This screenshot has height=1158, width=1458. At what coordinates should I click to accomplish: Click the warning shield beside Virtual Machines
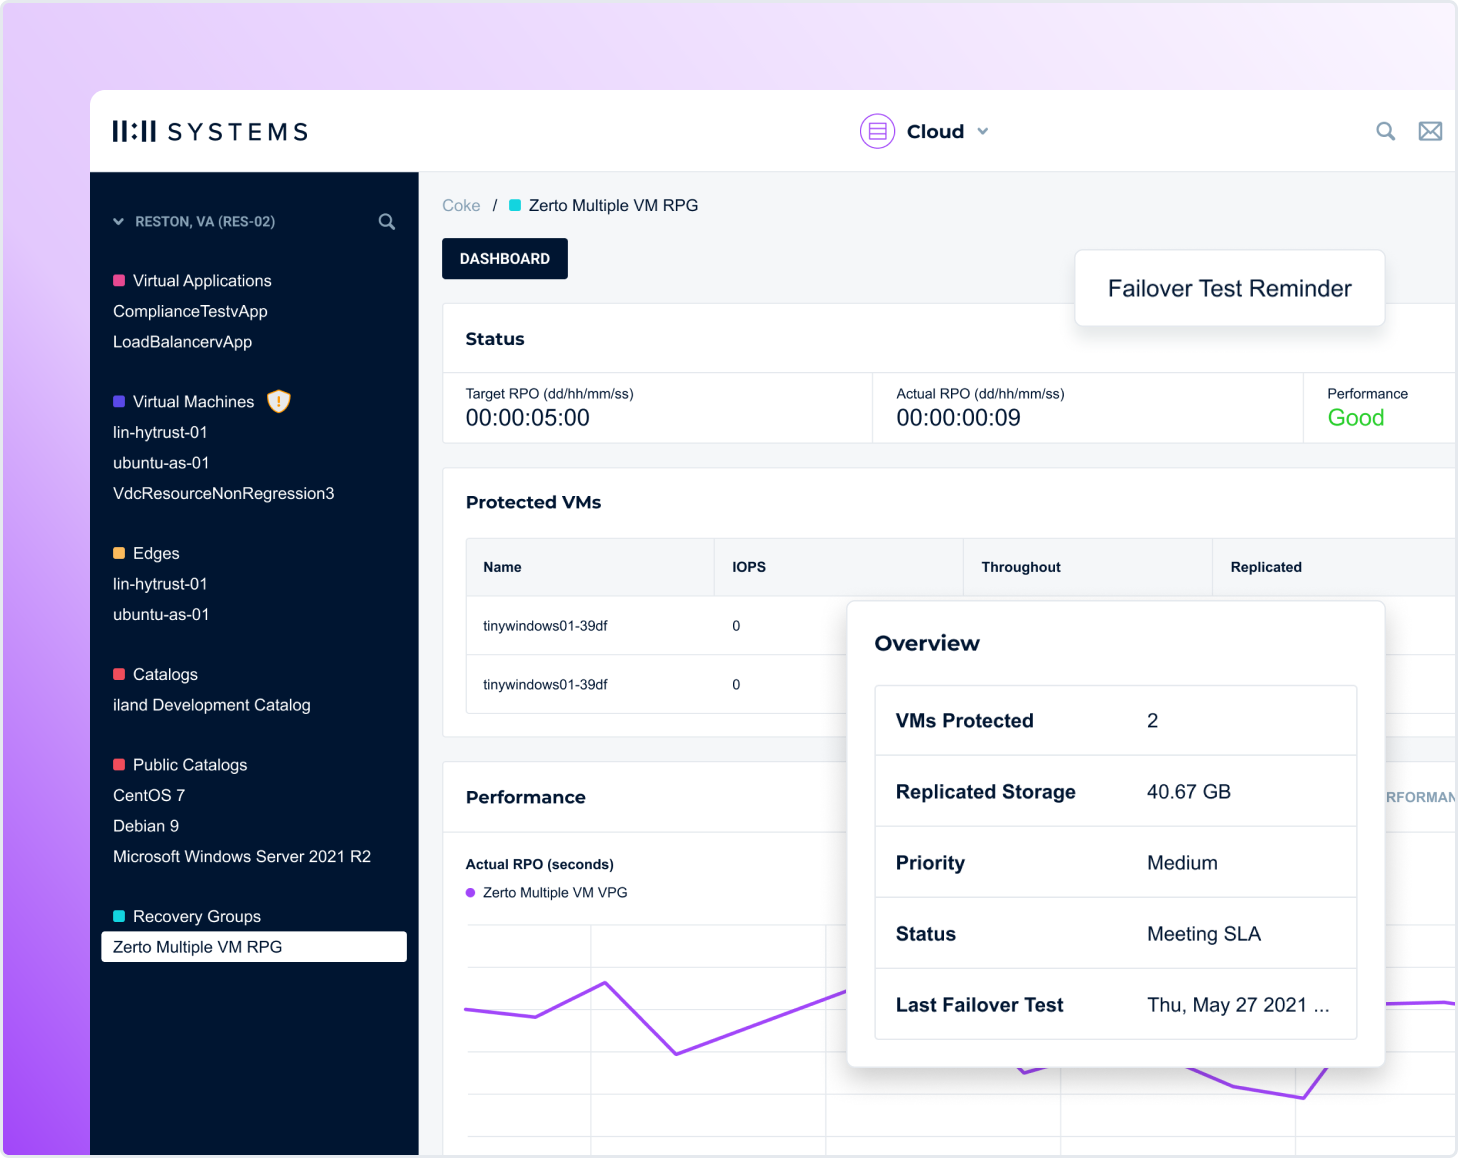pos(278,401)
